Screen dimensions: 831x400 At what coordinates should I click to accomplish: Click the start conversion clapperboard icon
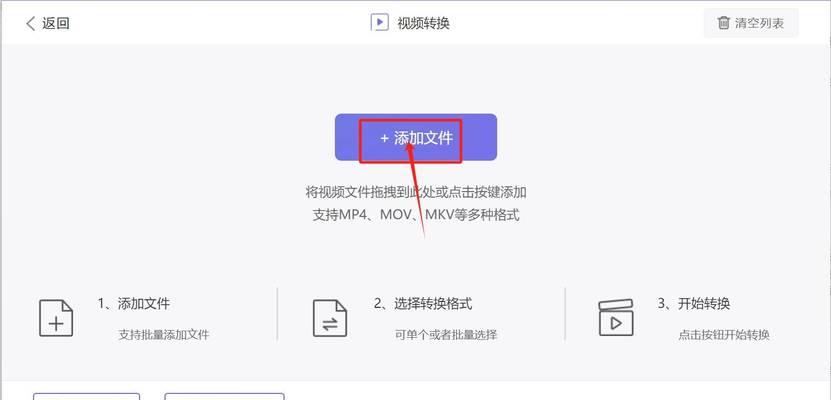(x=616, y=317)
